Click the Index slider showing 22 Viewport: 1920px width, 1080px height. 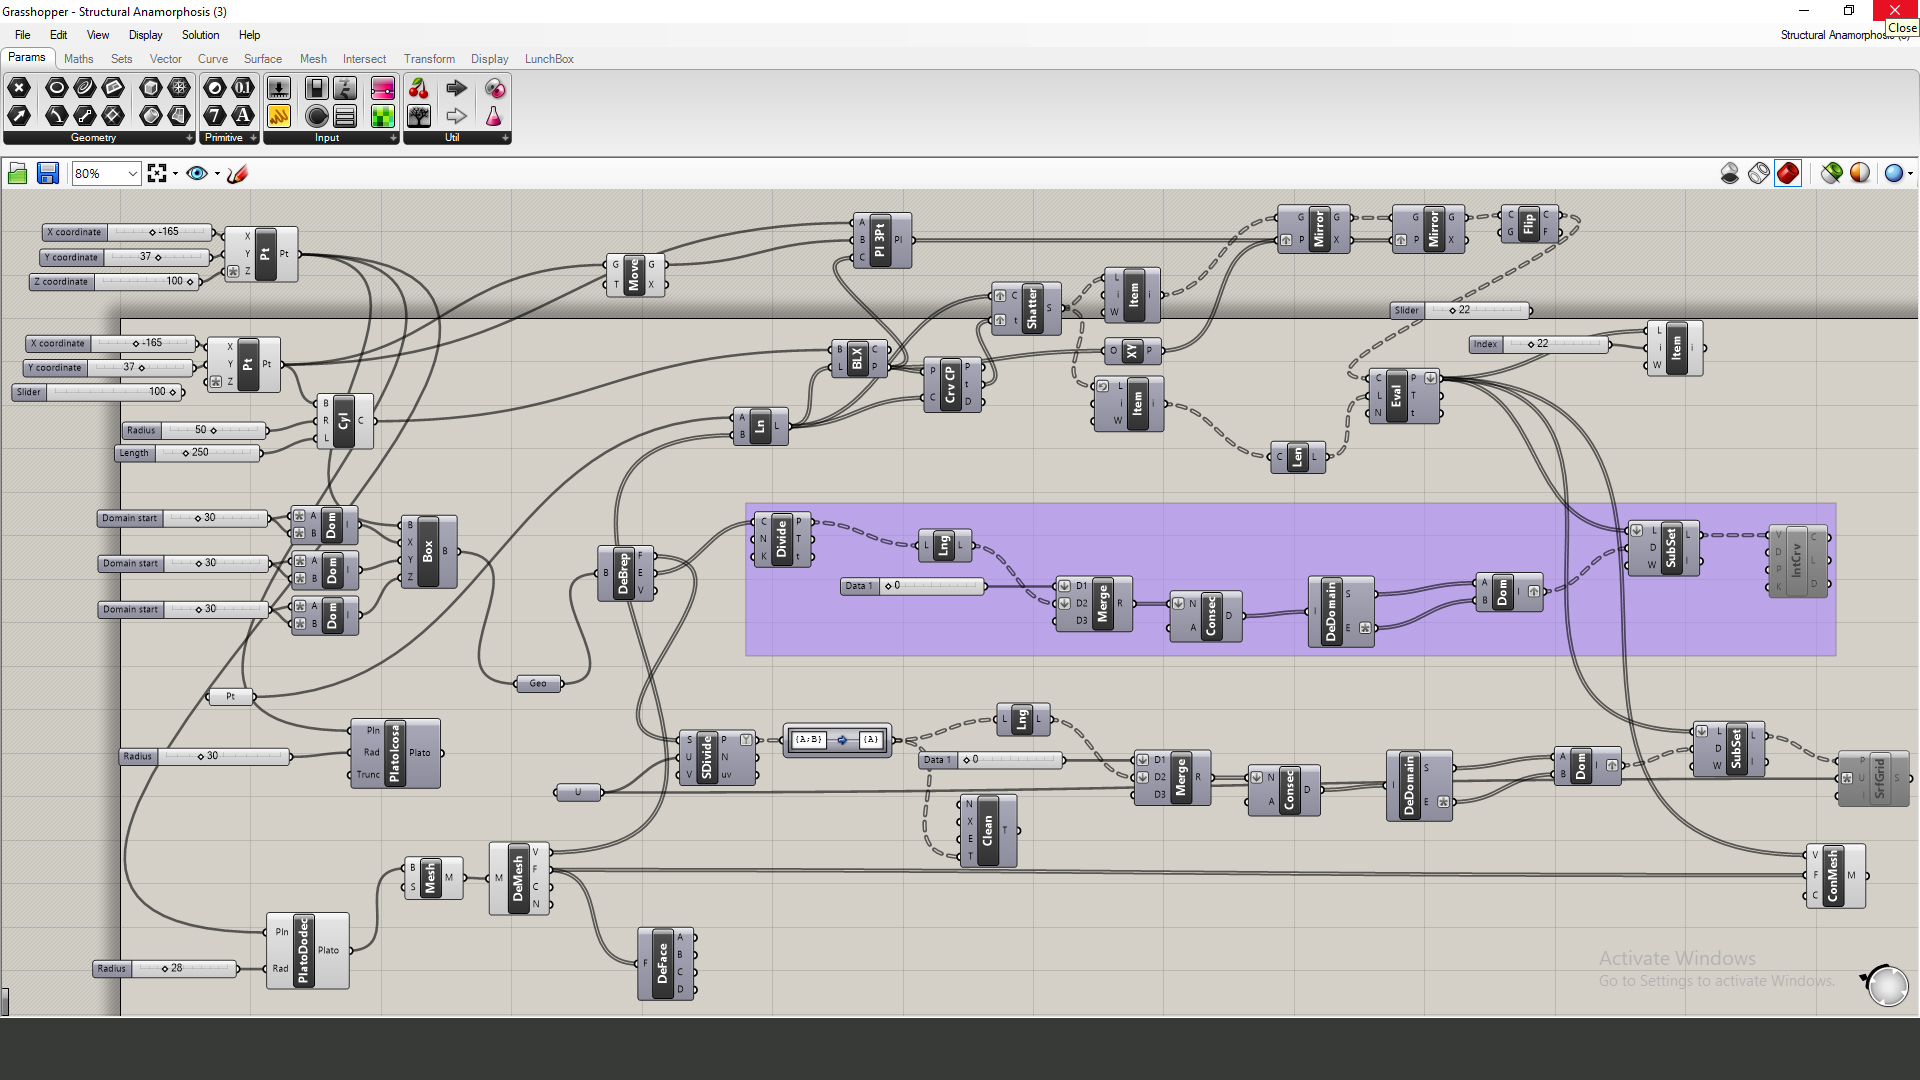coord(1539,344)
